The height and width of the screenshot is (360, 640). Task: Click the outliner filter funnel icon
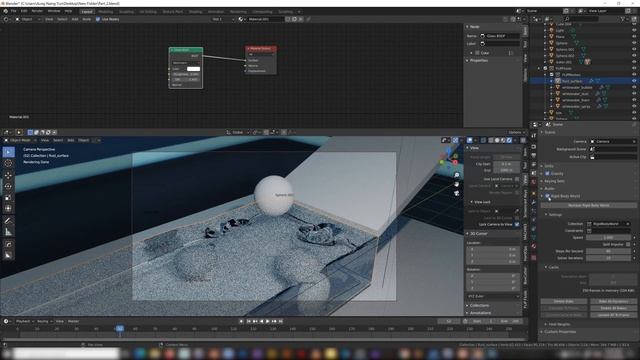coord(623,19)
